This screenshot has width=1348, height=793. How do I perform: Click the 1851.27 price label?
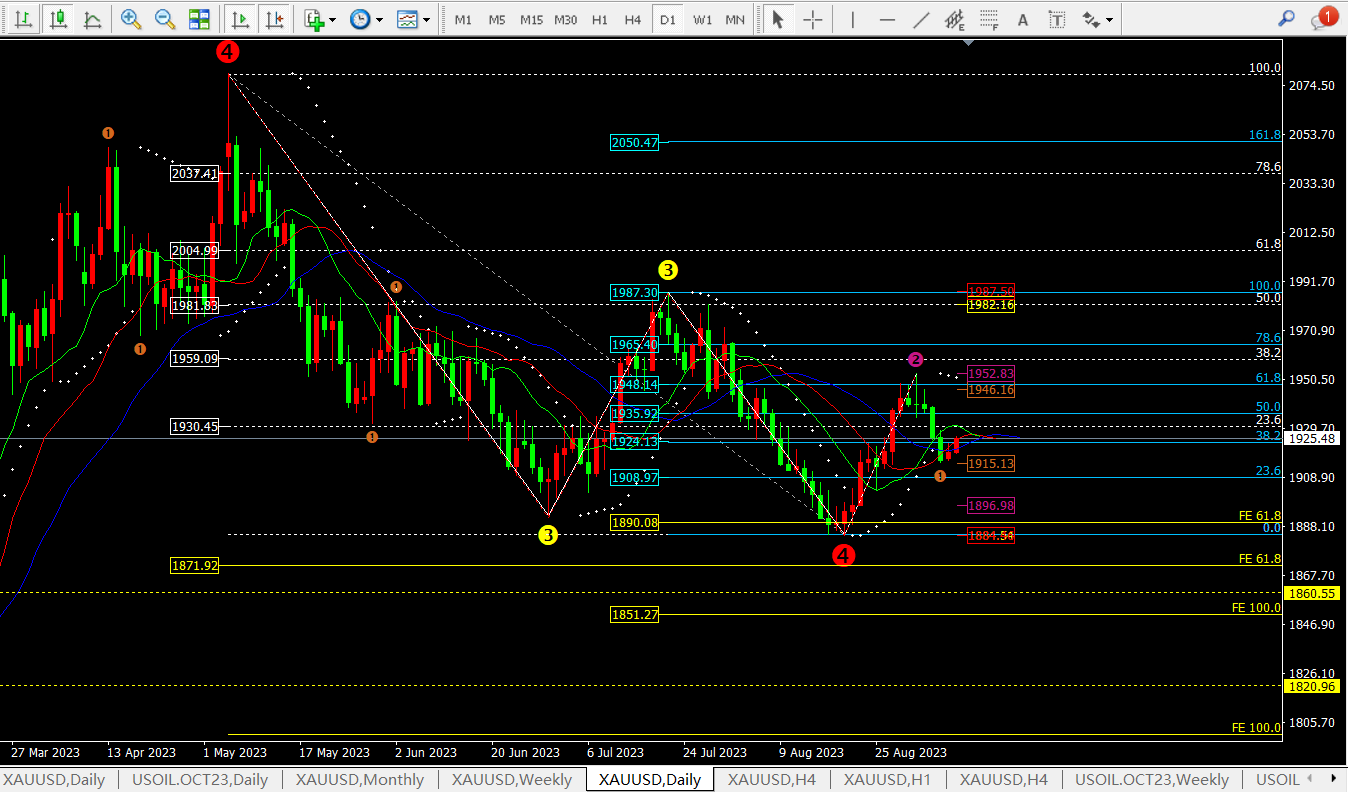tap(635, 615)
